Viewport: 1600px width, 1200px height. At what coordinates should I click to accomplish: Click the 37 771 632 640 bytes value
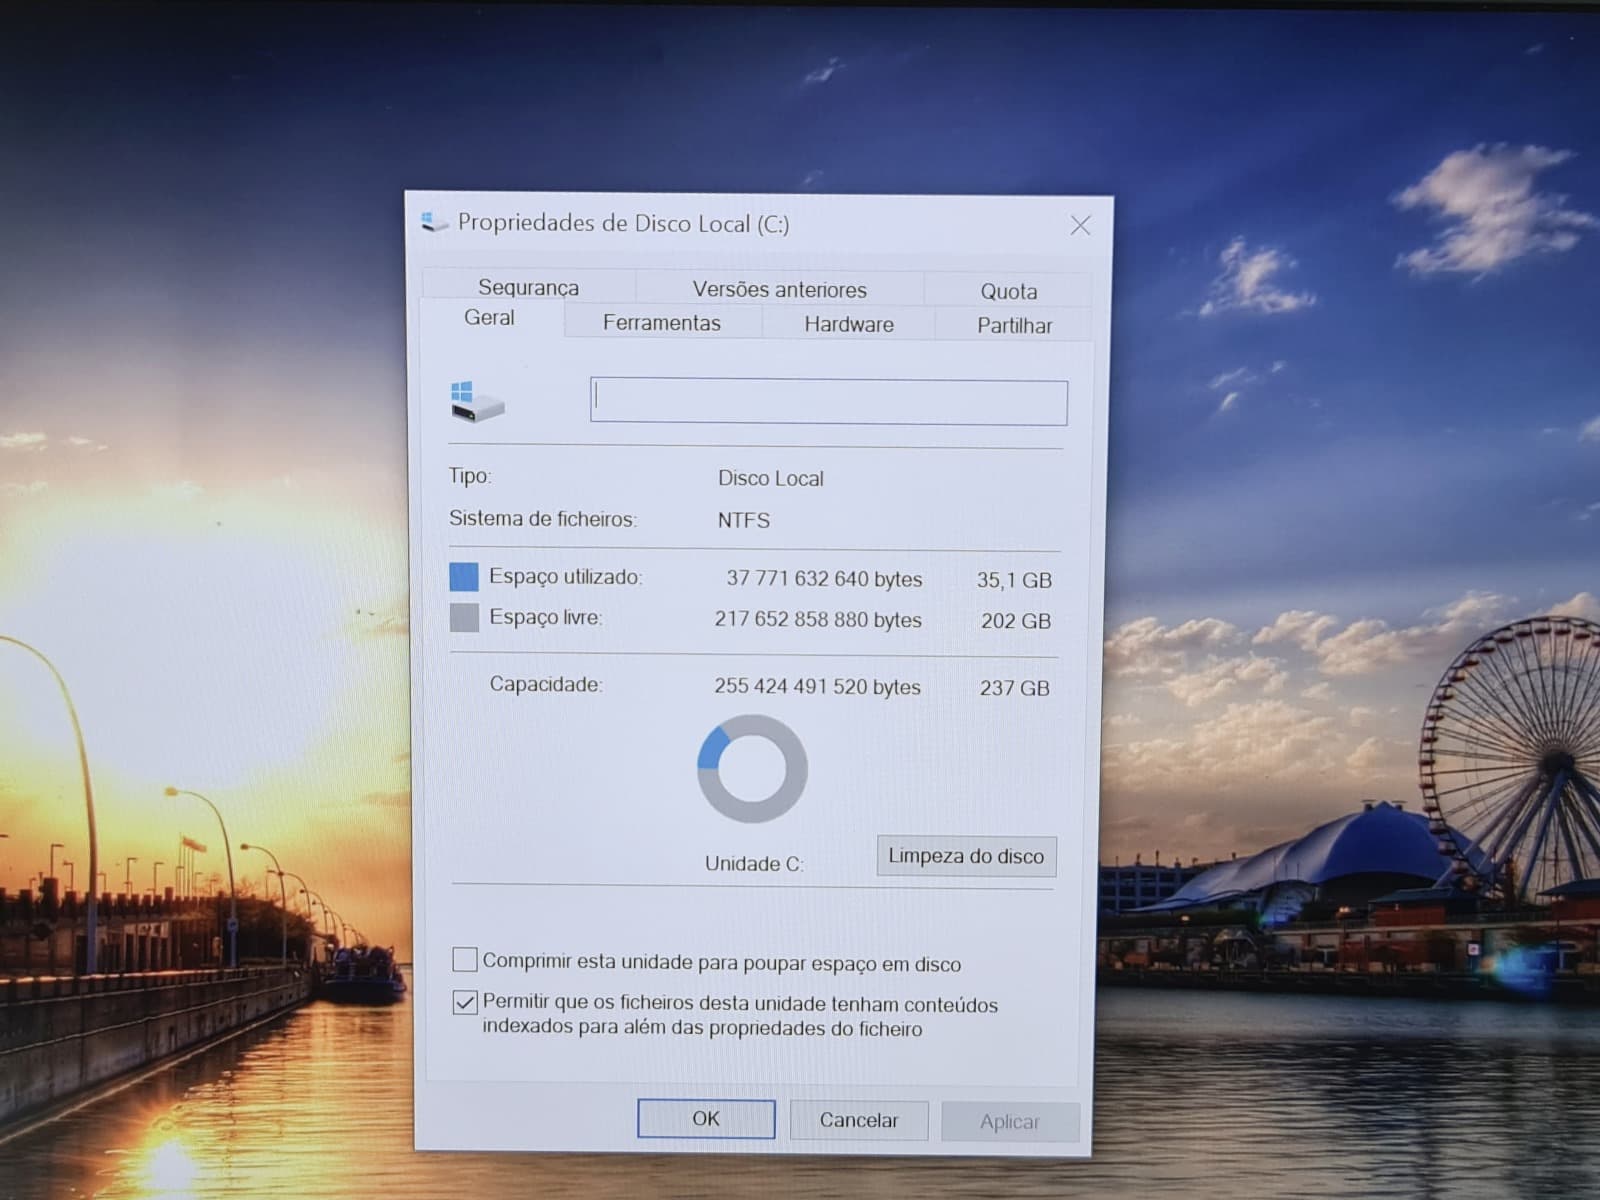tap(824, 578)
